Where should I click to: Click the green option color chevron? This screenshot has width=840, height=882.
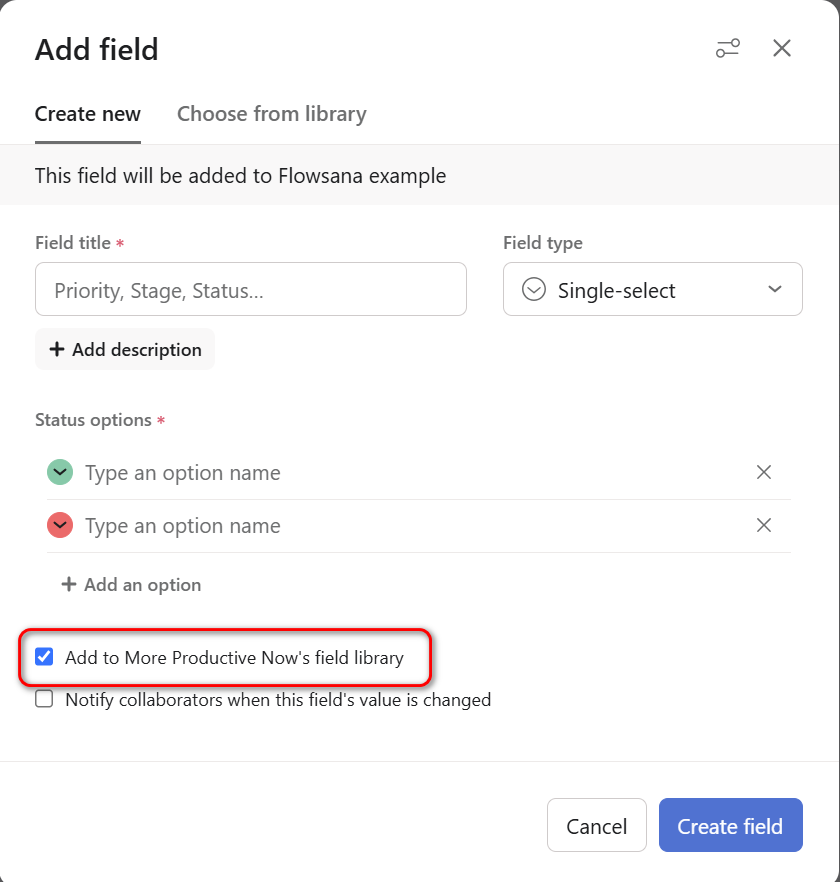pos(60,472)
